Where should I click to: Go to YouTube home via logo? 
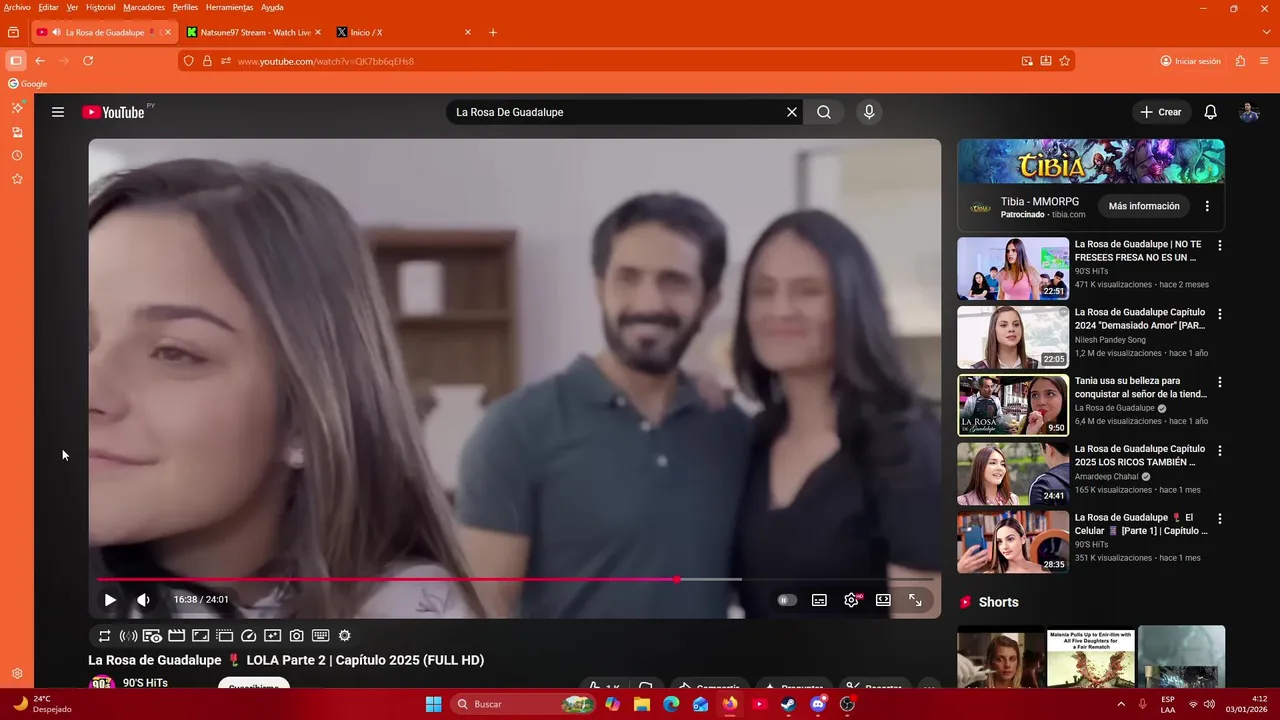[114, 112]
